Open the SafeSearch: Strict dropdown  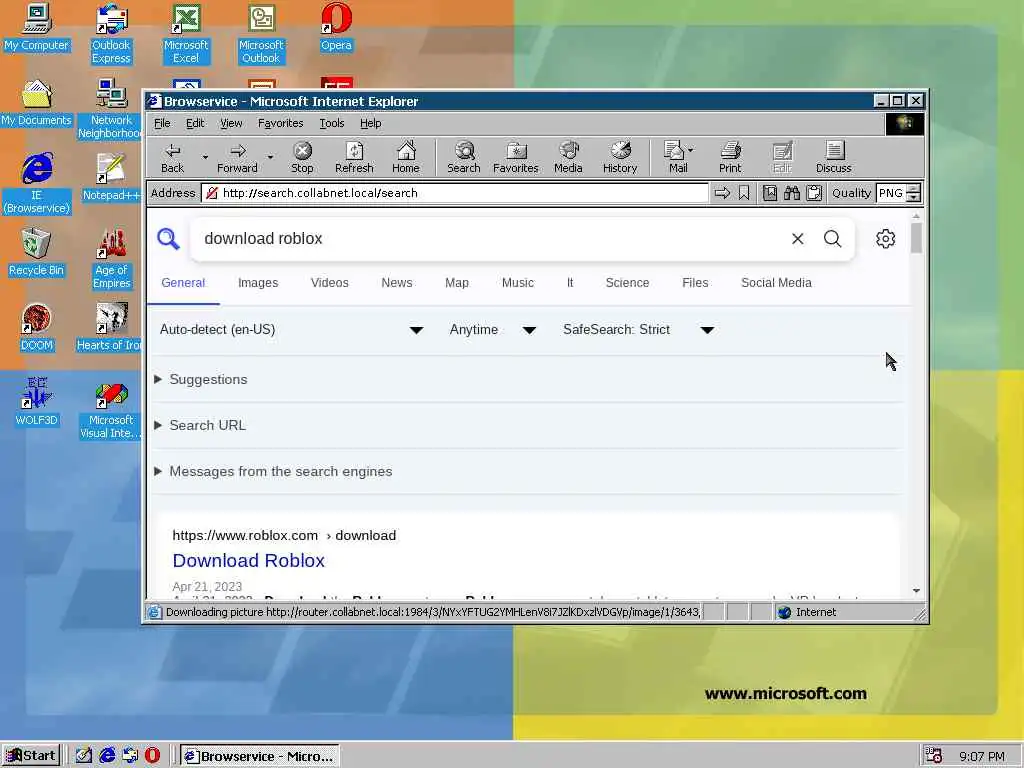pyautogui.click(x=638, y=330)
